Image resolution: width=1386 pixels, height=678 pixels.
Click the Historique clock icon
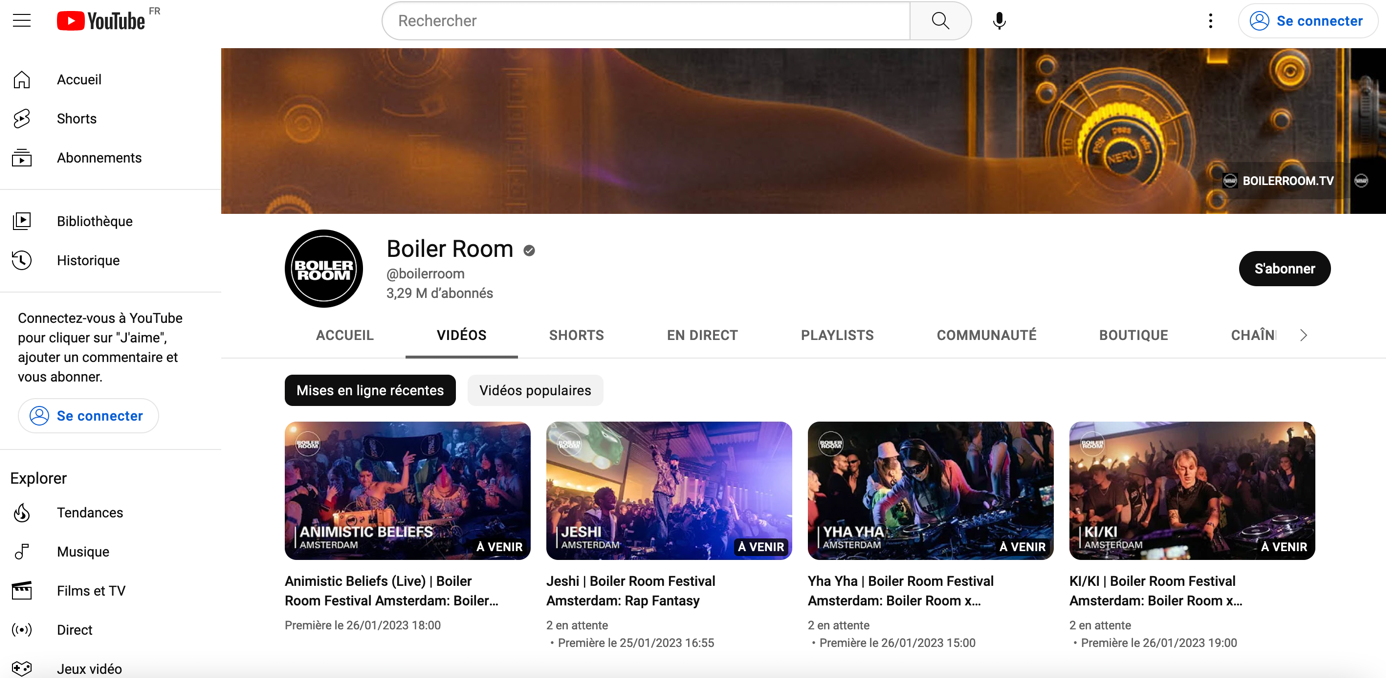click(x=22, y=260)
